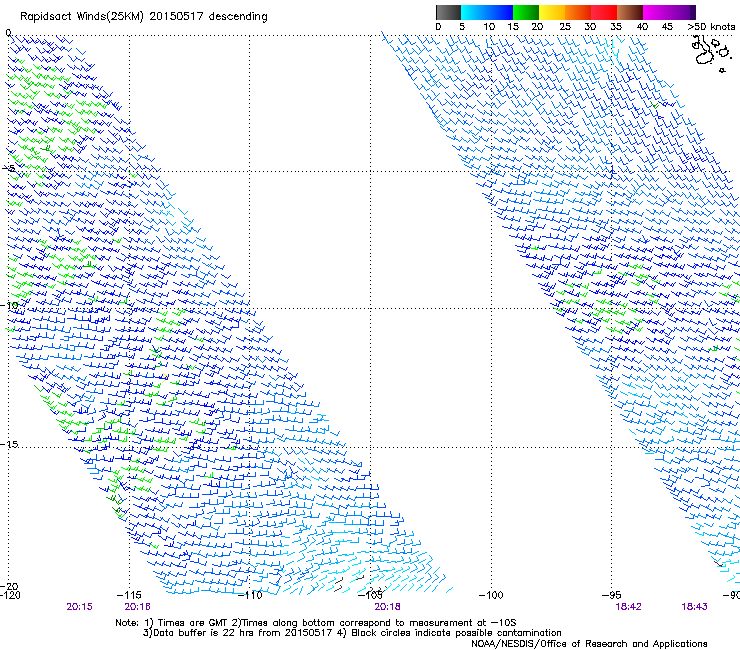Screen dimensions: 740x650
Task: Click the -95 longitude axis label
Action: coord(611,595)
